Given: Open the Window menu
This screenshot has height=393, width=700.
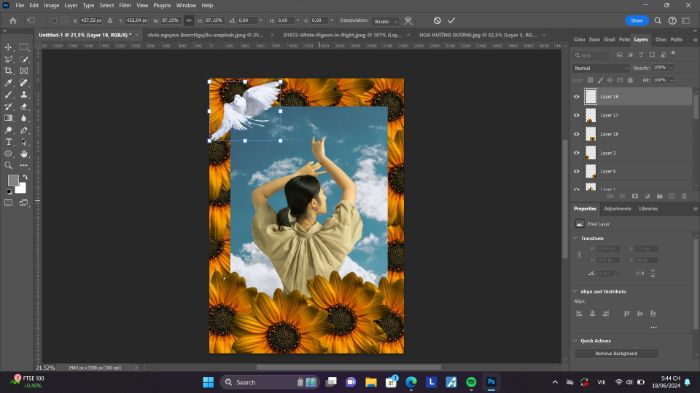Looking at the screenshot, I should (x=186, y=5).
